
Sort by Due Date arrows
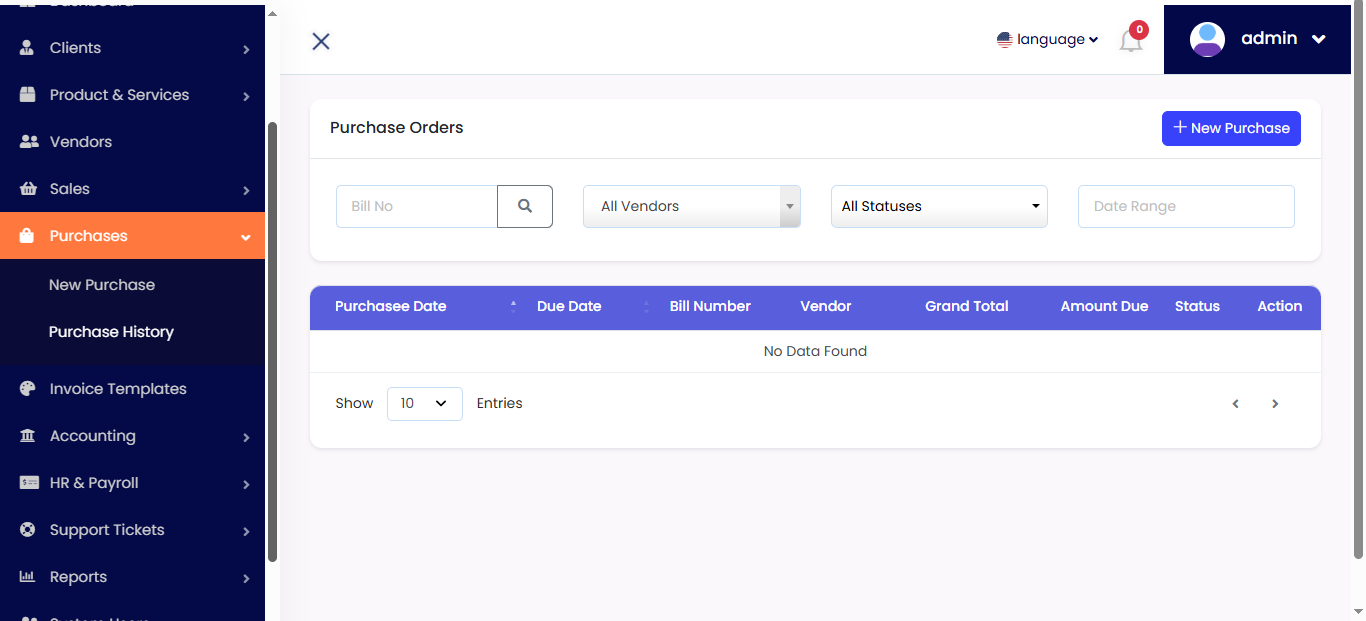[x=646, y=306]
